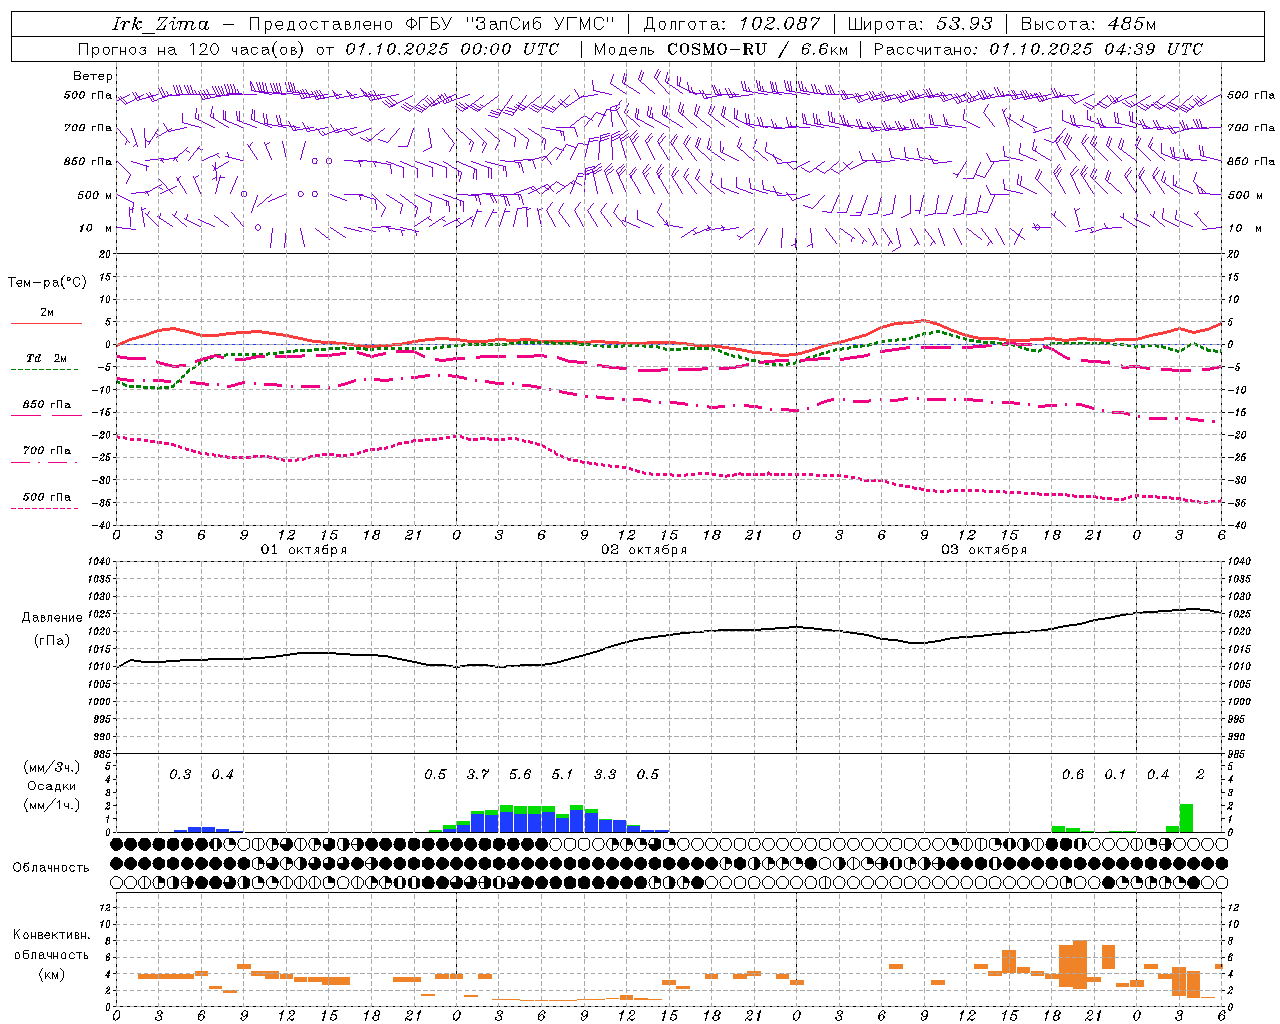1280x1024 pixels.
Task: Click the red 2м temperature legend line
Action: (46, 323)
